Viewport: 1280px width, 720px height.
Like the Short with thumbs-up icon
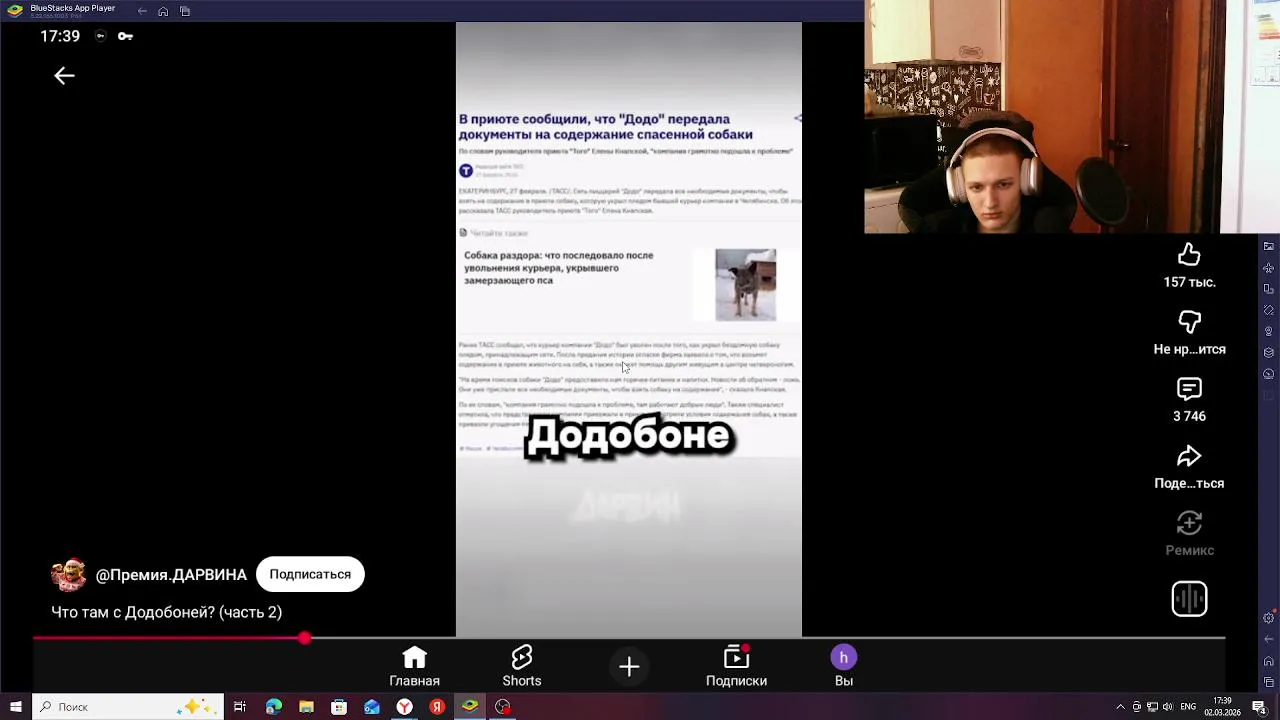[x=1189, y=255]
